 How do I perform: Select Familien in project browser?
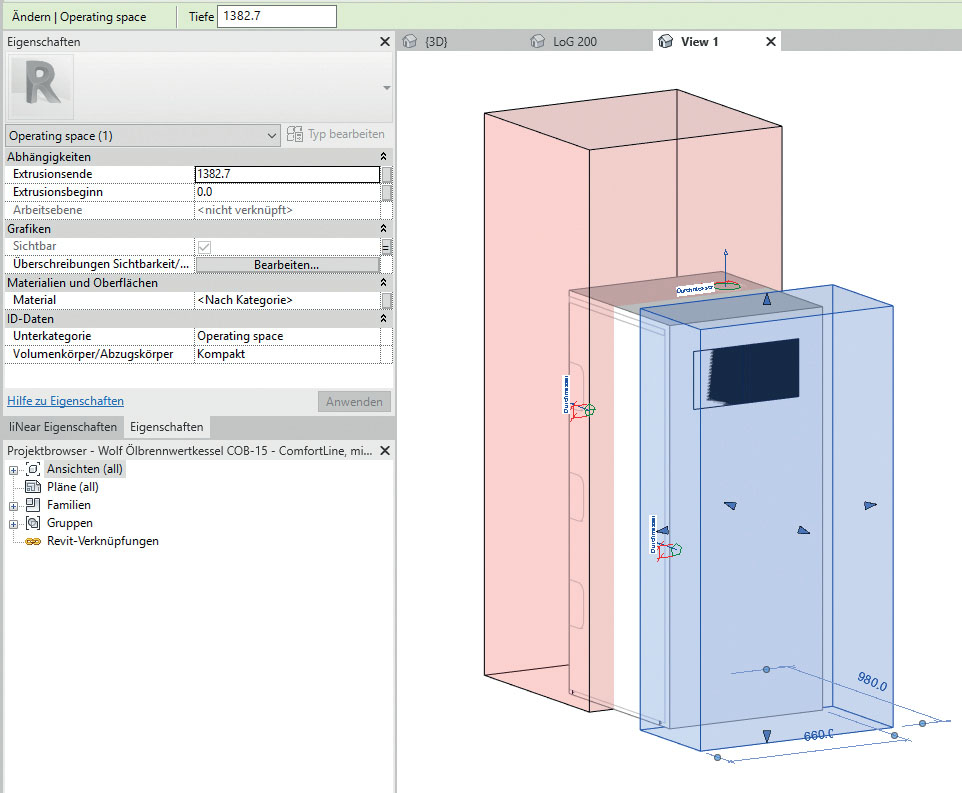click(x=69, y=505)
